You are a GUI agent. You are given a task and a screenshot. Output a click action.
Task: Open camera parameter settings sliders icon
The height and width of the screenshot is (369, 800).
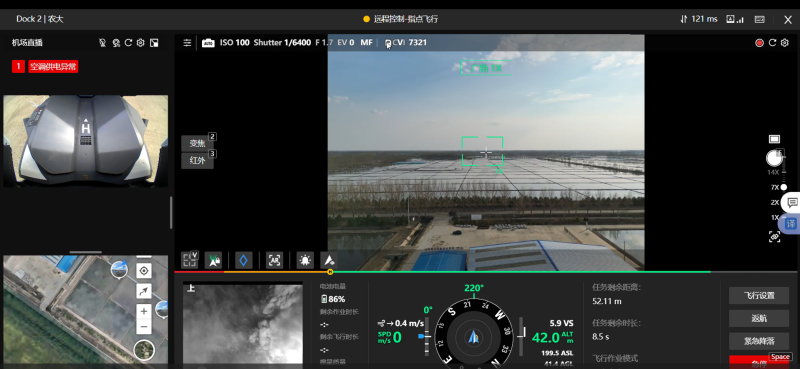coord(187,43)
